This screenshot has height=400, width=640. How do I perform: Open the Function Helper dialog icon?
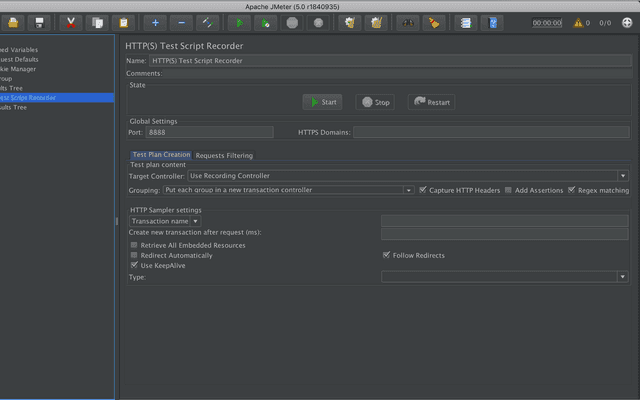[466, 23]
